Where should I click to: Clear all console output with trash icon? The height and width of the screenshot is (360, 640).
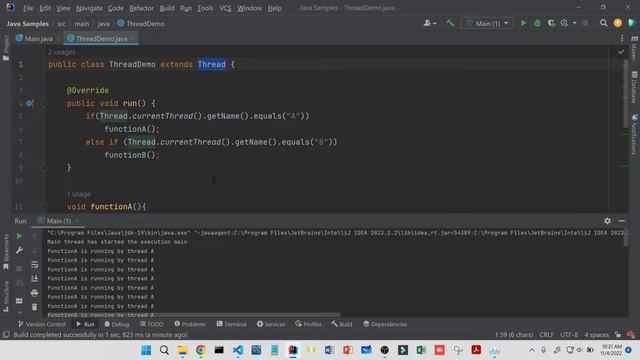click(x=35, y=307)
